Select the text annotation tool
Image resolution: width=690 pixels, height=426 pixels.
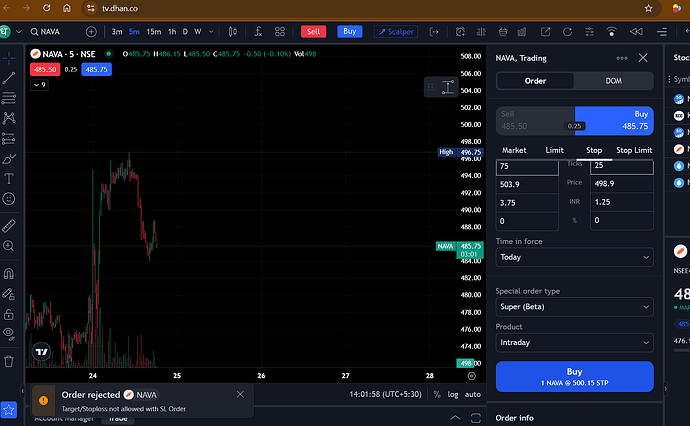click(x=8, y=179)
